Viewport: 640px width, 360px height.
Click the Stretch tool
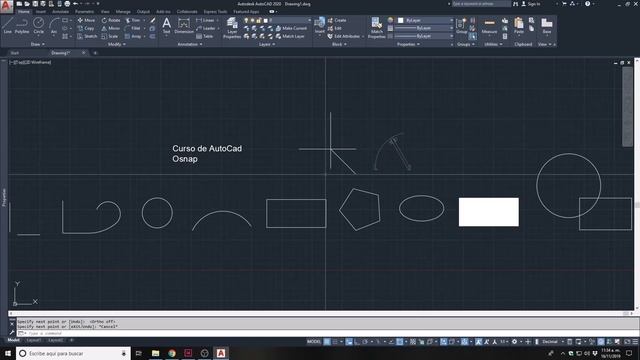pyautogui.click(x=87, y=36)
